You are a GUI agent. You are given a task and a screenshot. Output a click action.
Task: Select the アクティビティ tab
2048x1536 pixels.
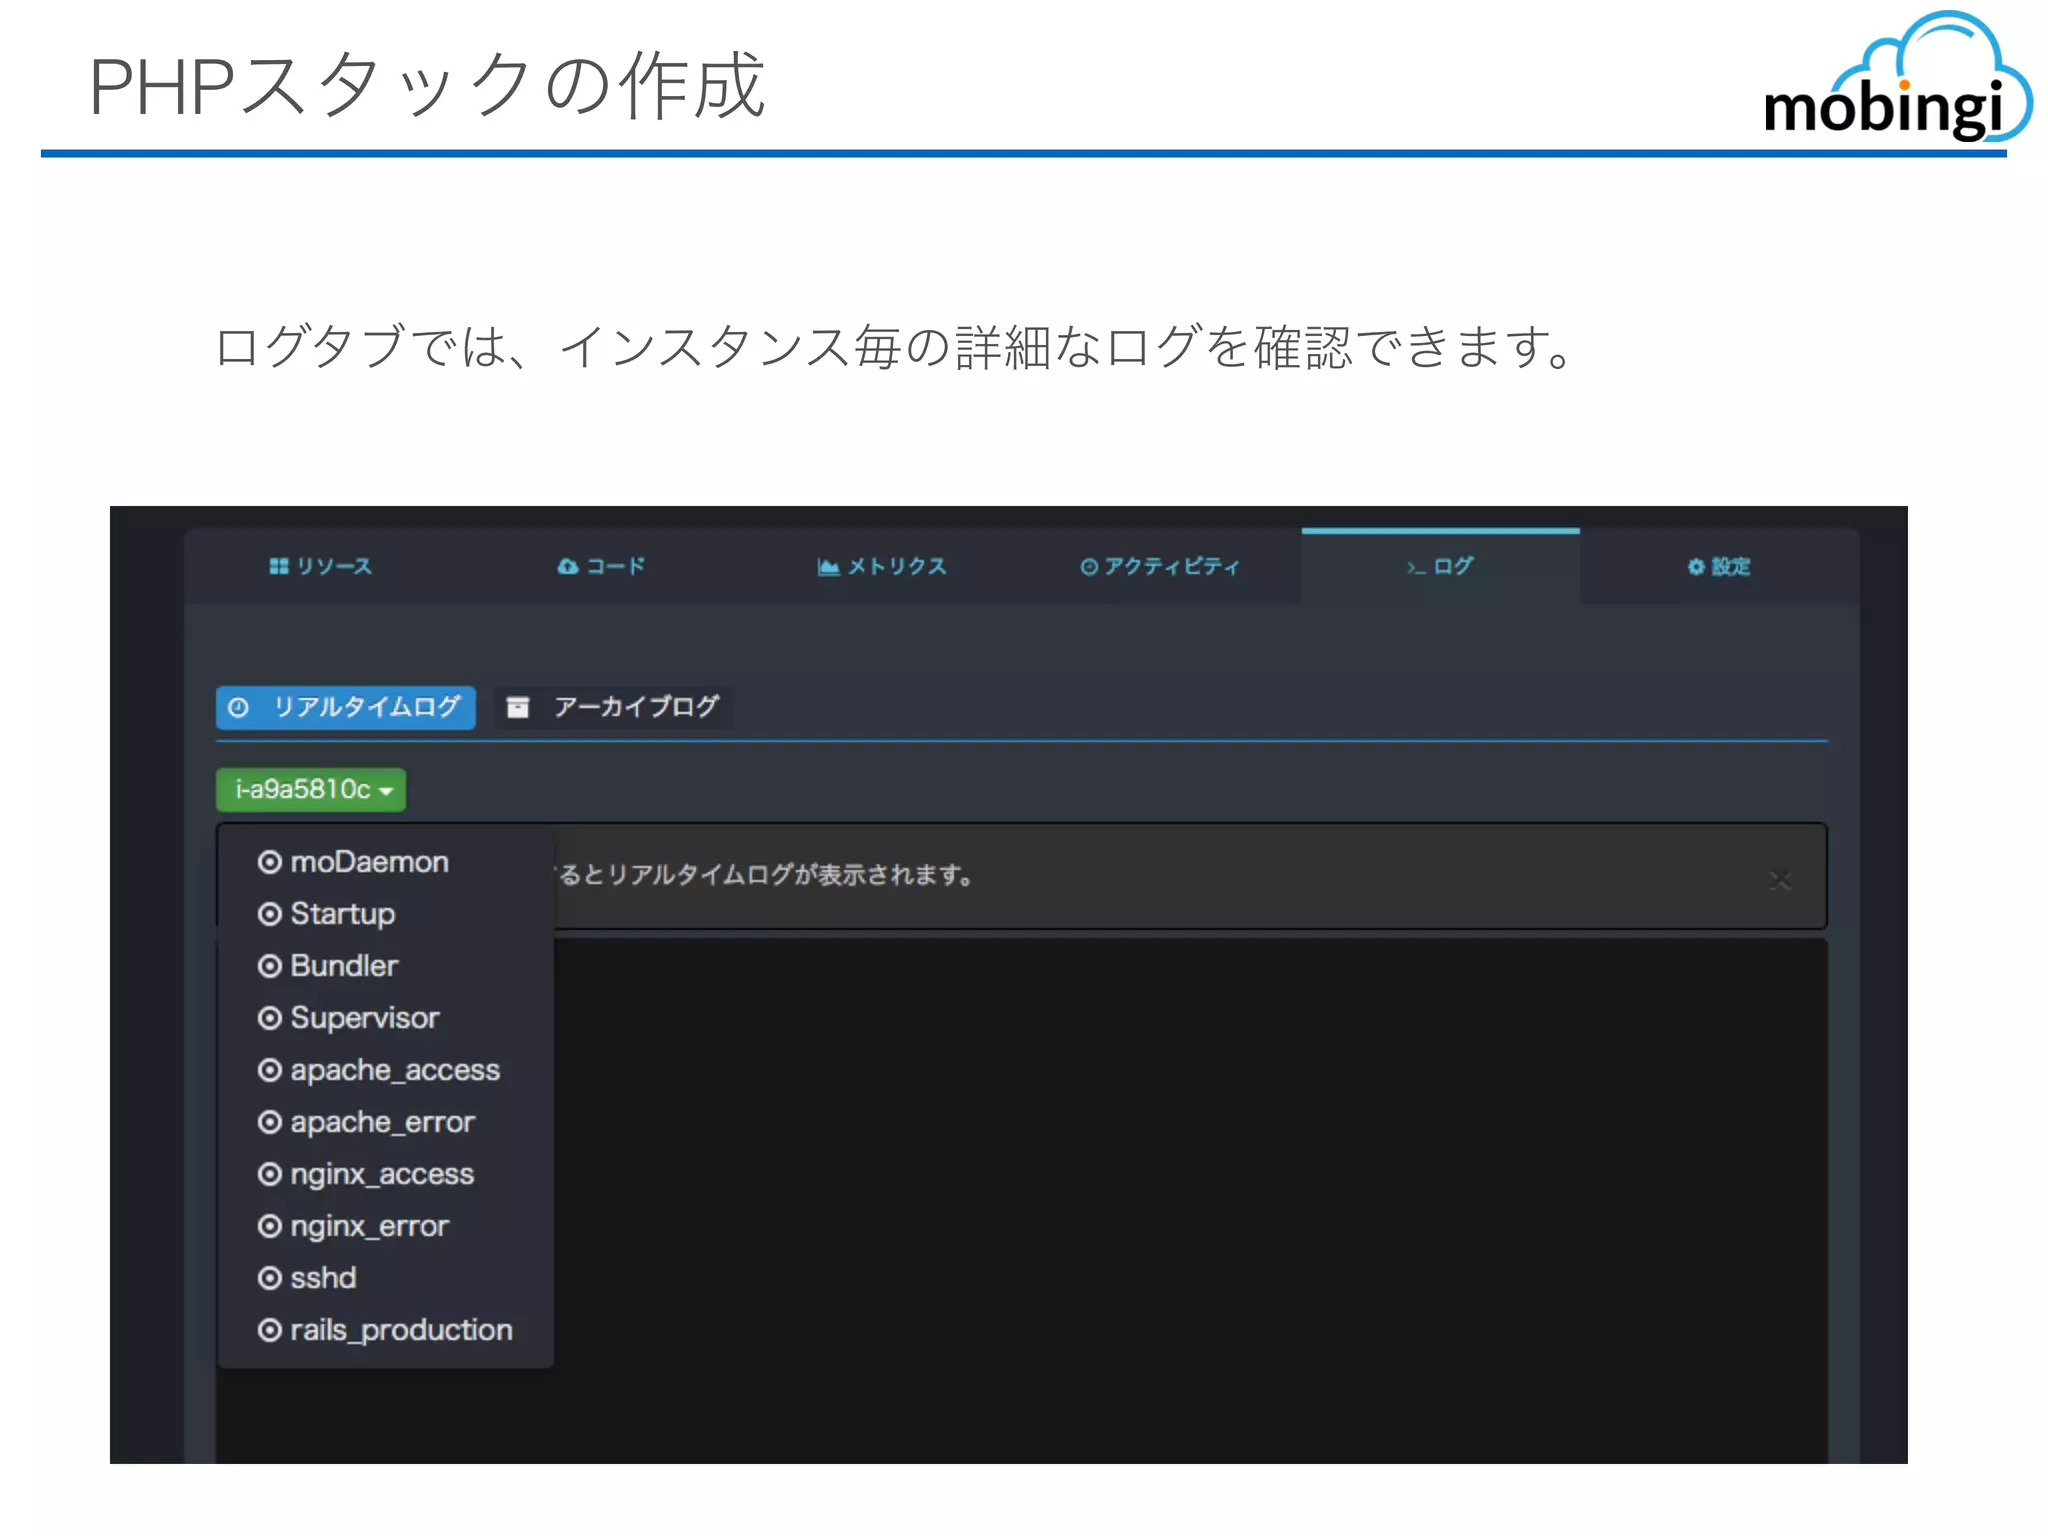(x=1160, y=566)
